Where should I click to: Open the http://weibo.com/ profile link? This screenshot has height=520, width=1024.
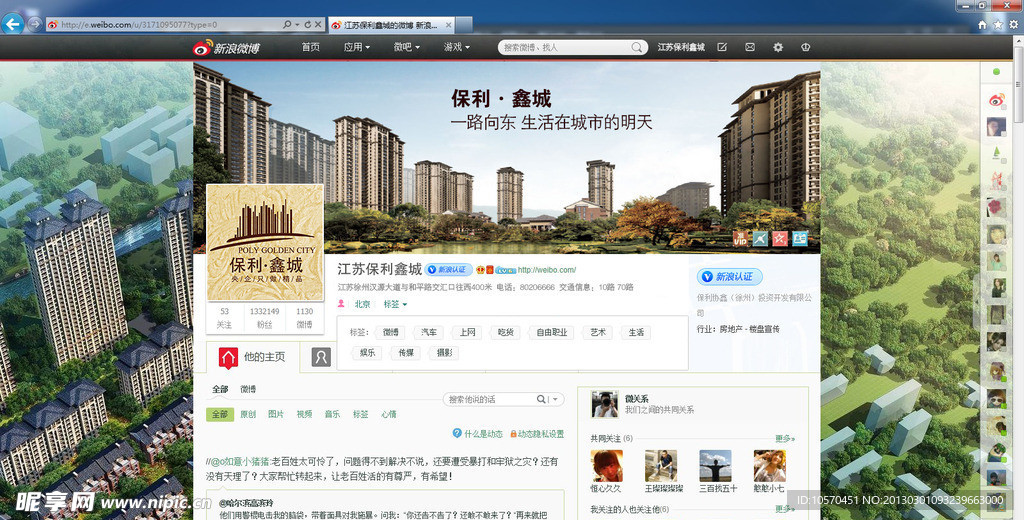pyautogui.click(x=547, y=269)
